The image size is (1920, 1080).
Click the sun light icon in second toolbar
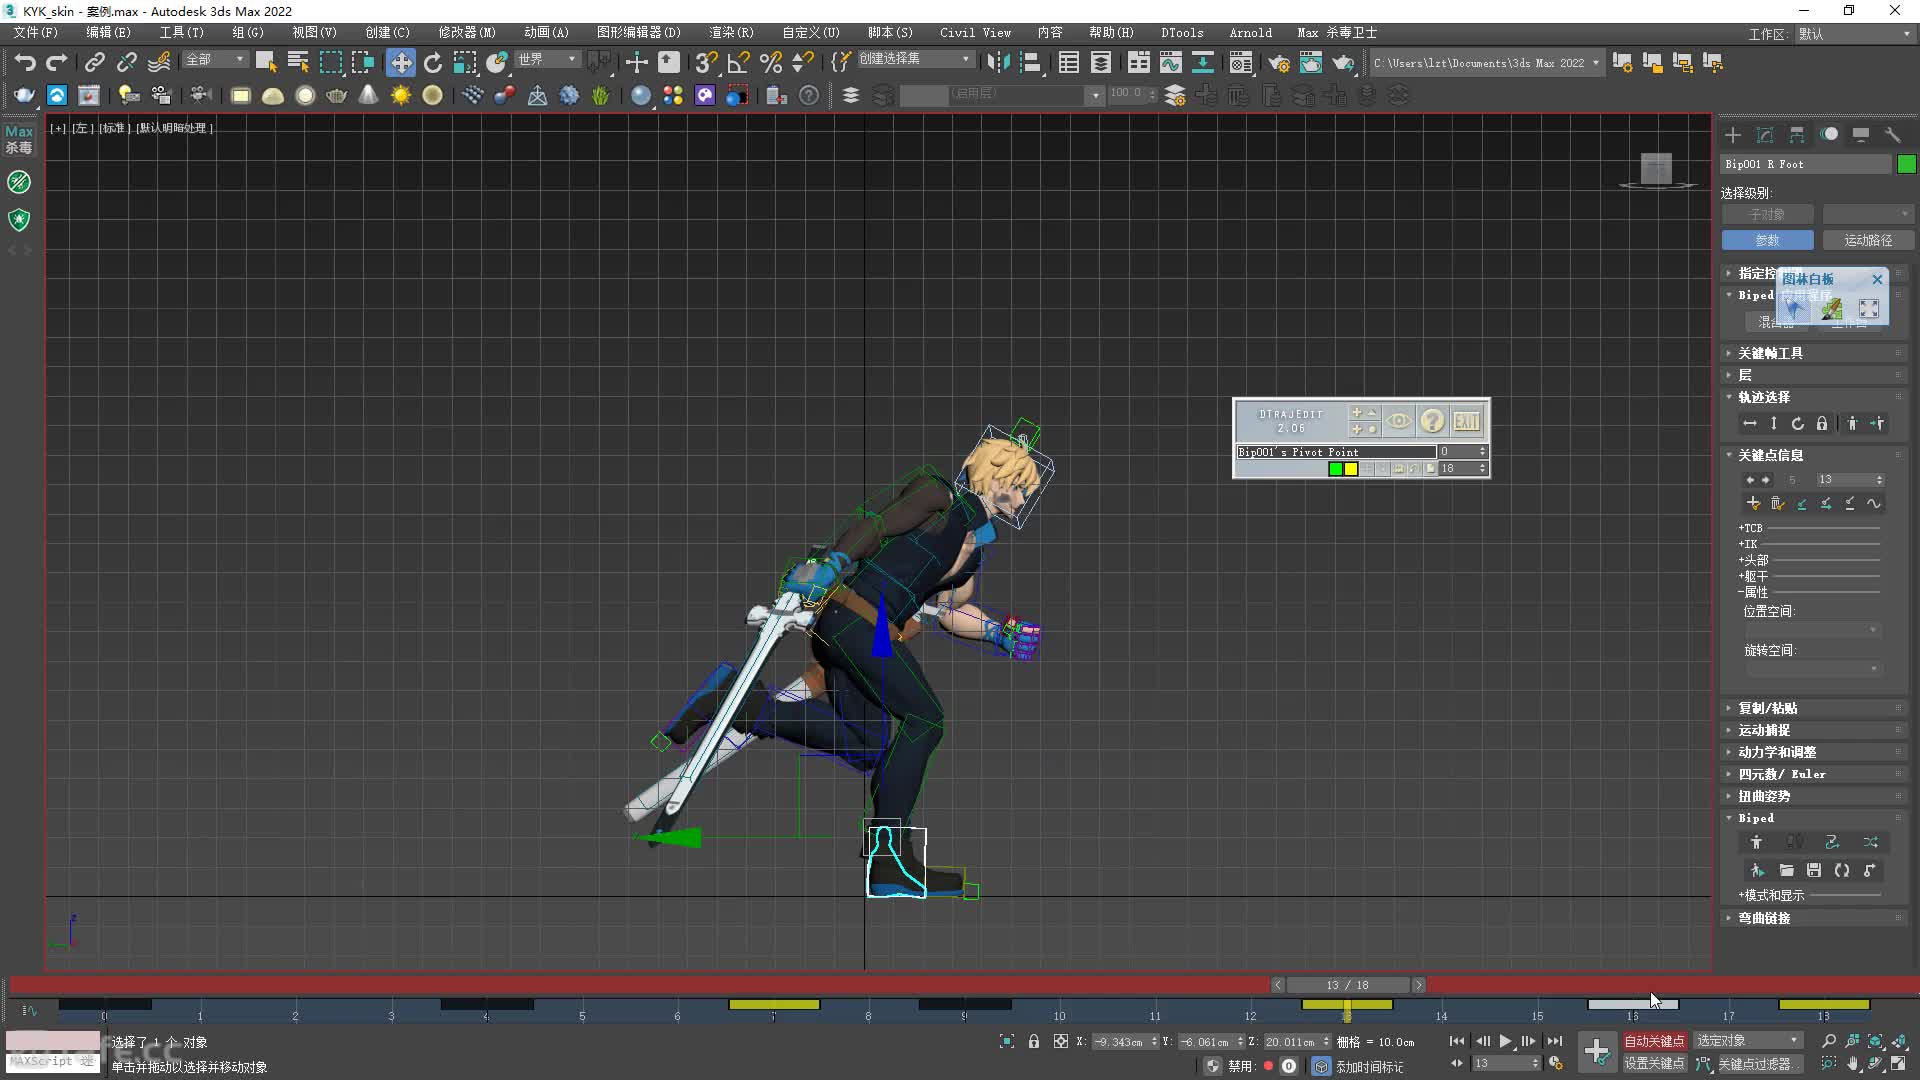pos(401,95)
